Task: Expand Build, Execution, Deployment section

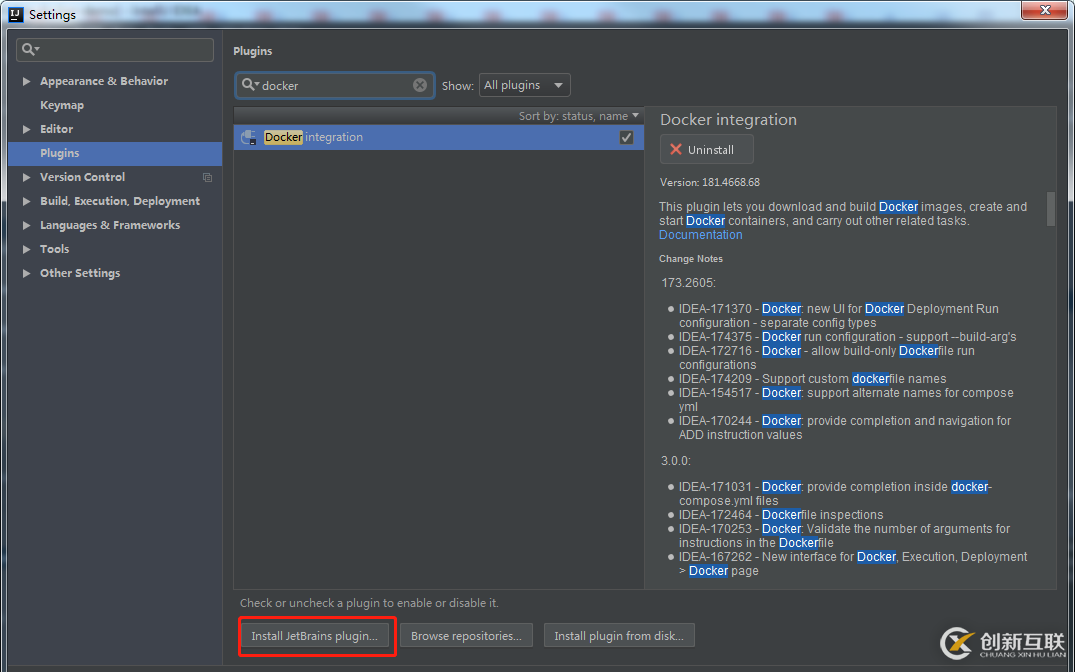Action: point(27,201)
